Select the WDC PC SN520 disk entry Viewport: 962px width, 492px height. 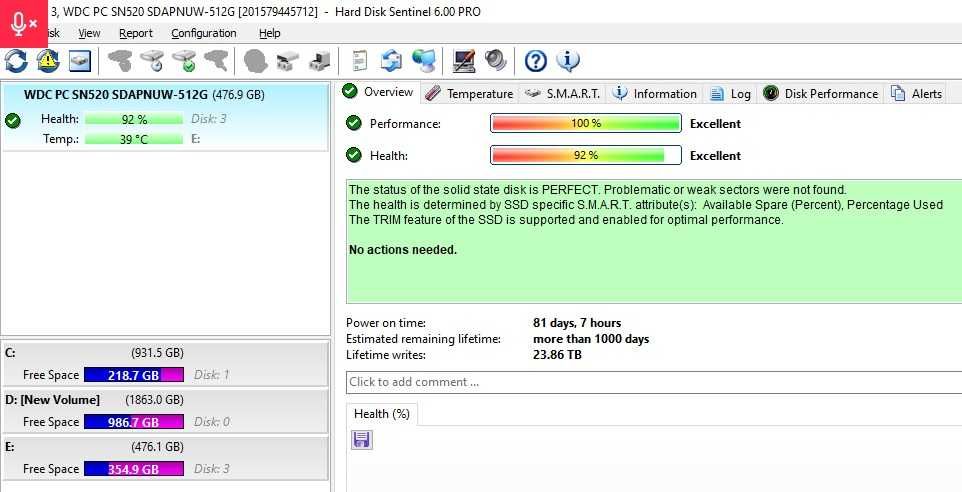click(x=165, y=117)
